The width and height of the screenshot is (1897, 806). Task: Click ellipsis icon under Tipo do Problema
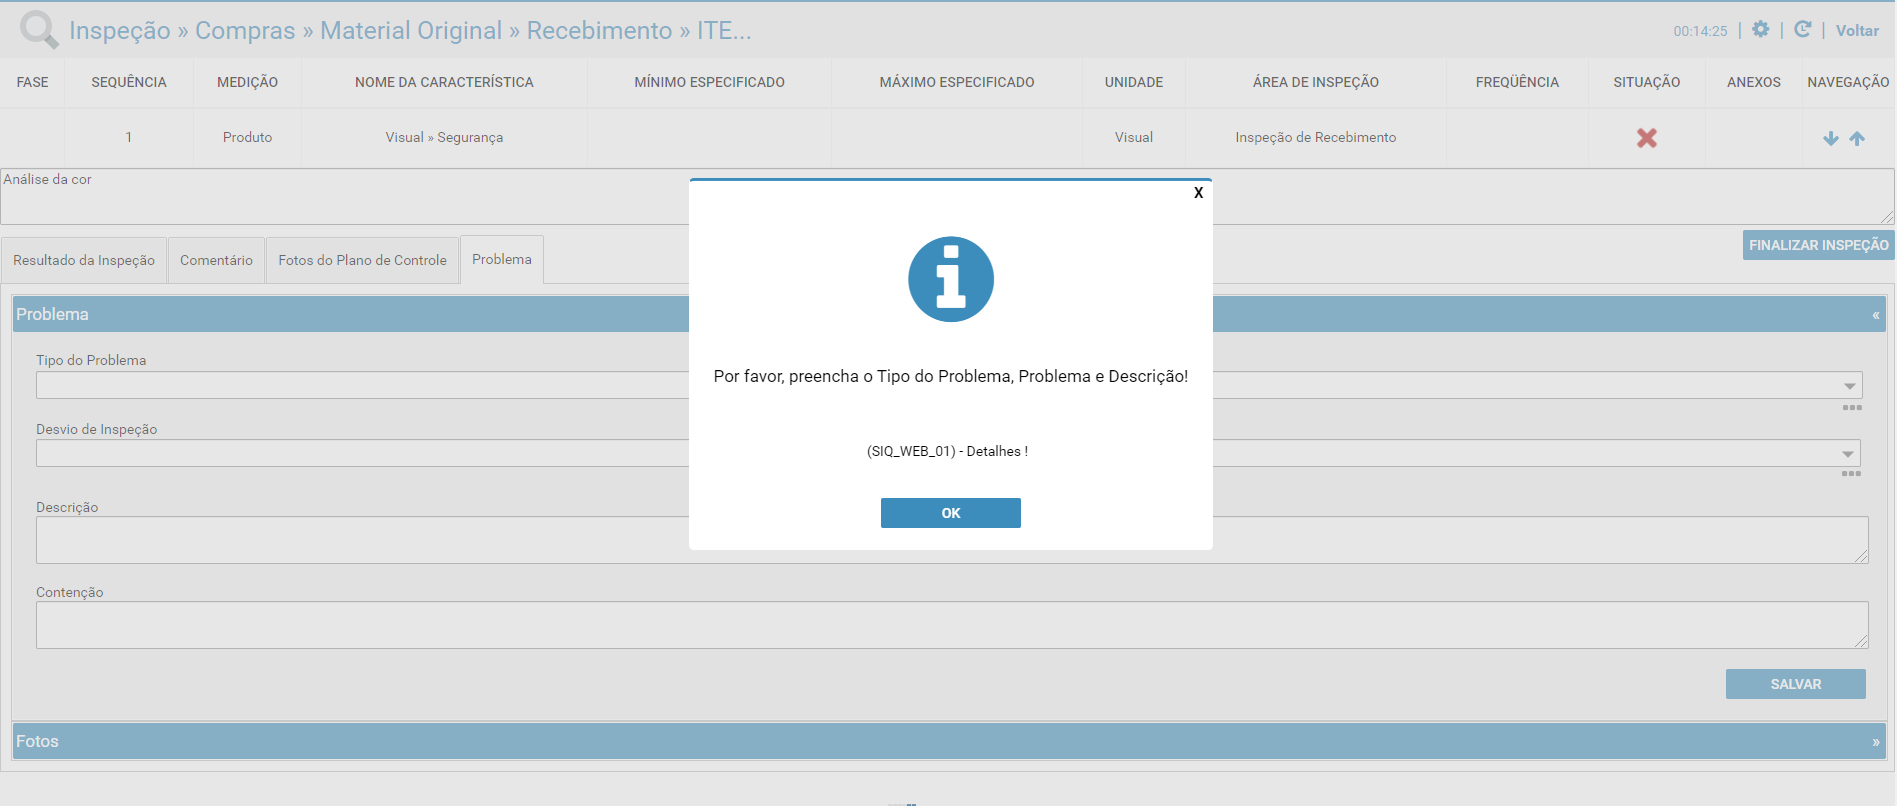click(1852, 408)
